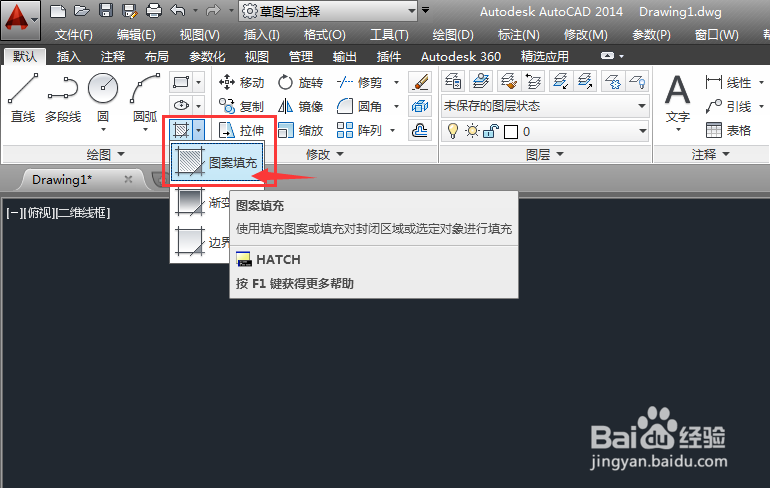Screen dimensions: 770x488
Task: Click the Explode tool icon
Action: 420,106
